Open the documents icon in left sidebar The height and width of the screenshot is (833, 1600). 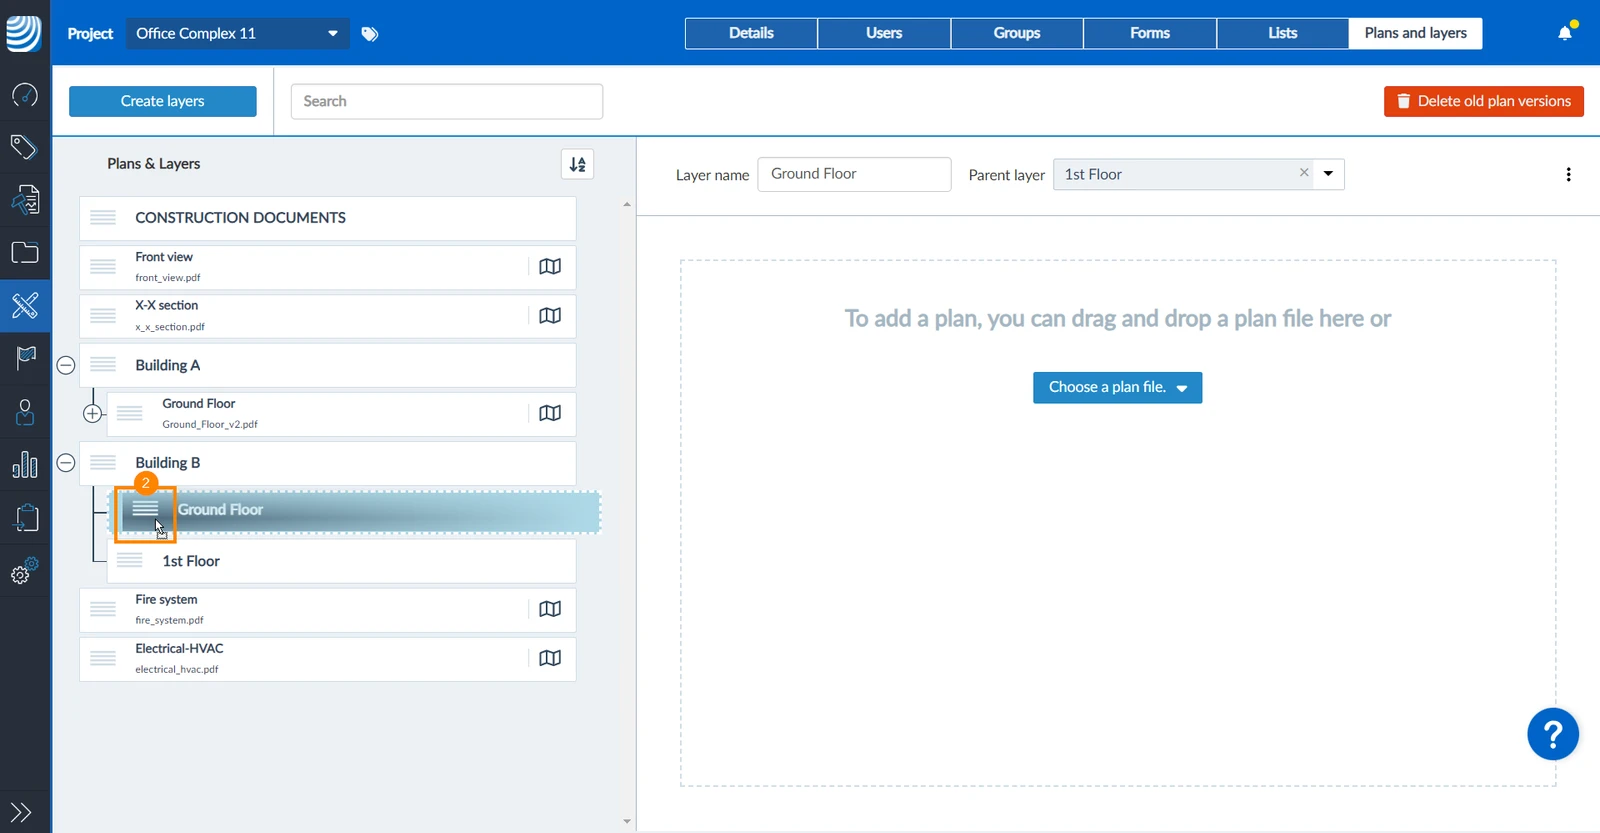click(25, 200)
